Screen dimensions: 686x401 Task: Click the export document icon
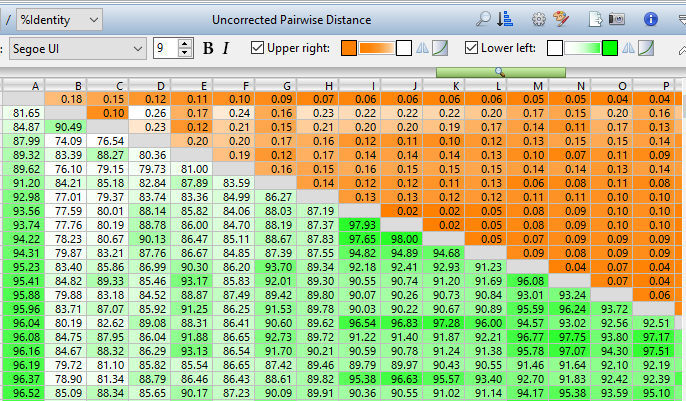595,19
